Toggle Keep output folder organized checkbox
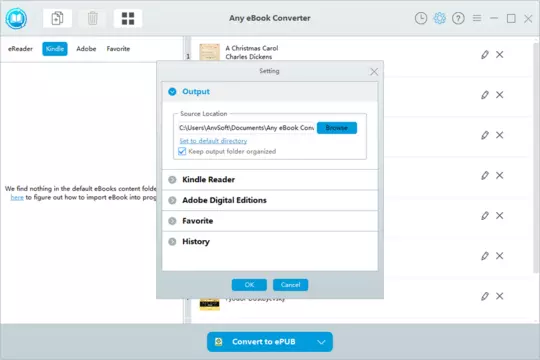Screen dimensions: 540x360 pyautogui.click(x=182, y=151)
